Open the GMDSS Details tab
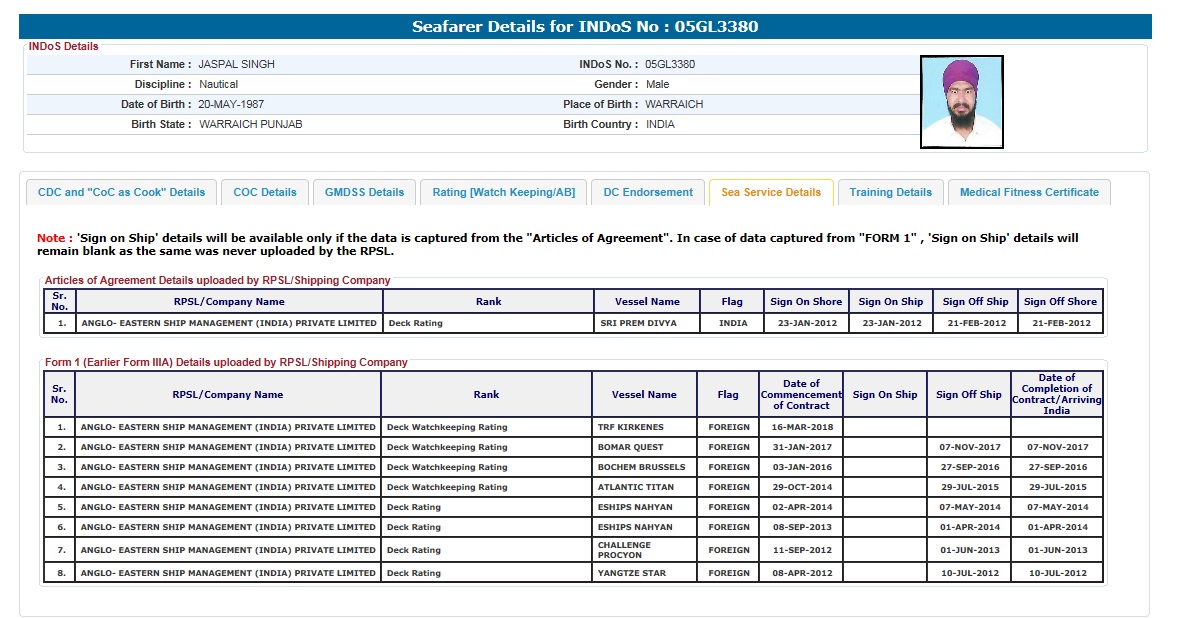This screenshot has width=1192, height=618. point(364,192)
